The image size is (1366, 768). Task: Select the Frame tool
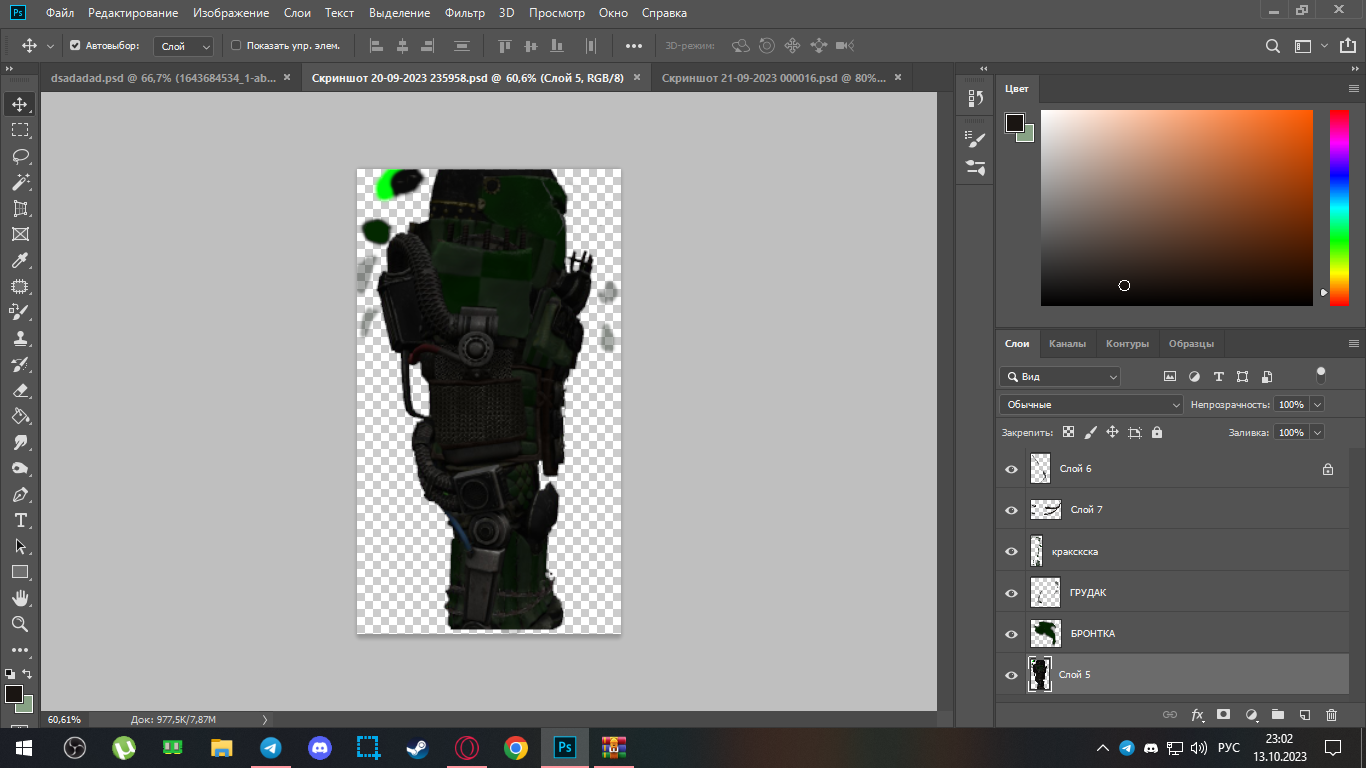20,234
